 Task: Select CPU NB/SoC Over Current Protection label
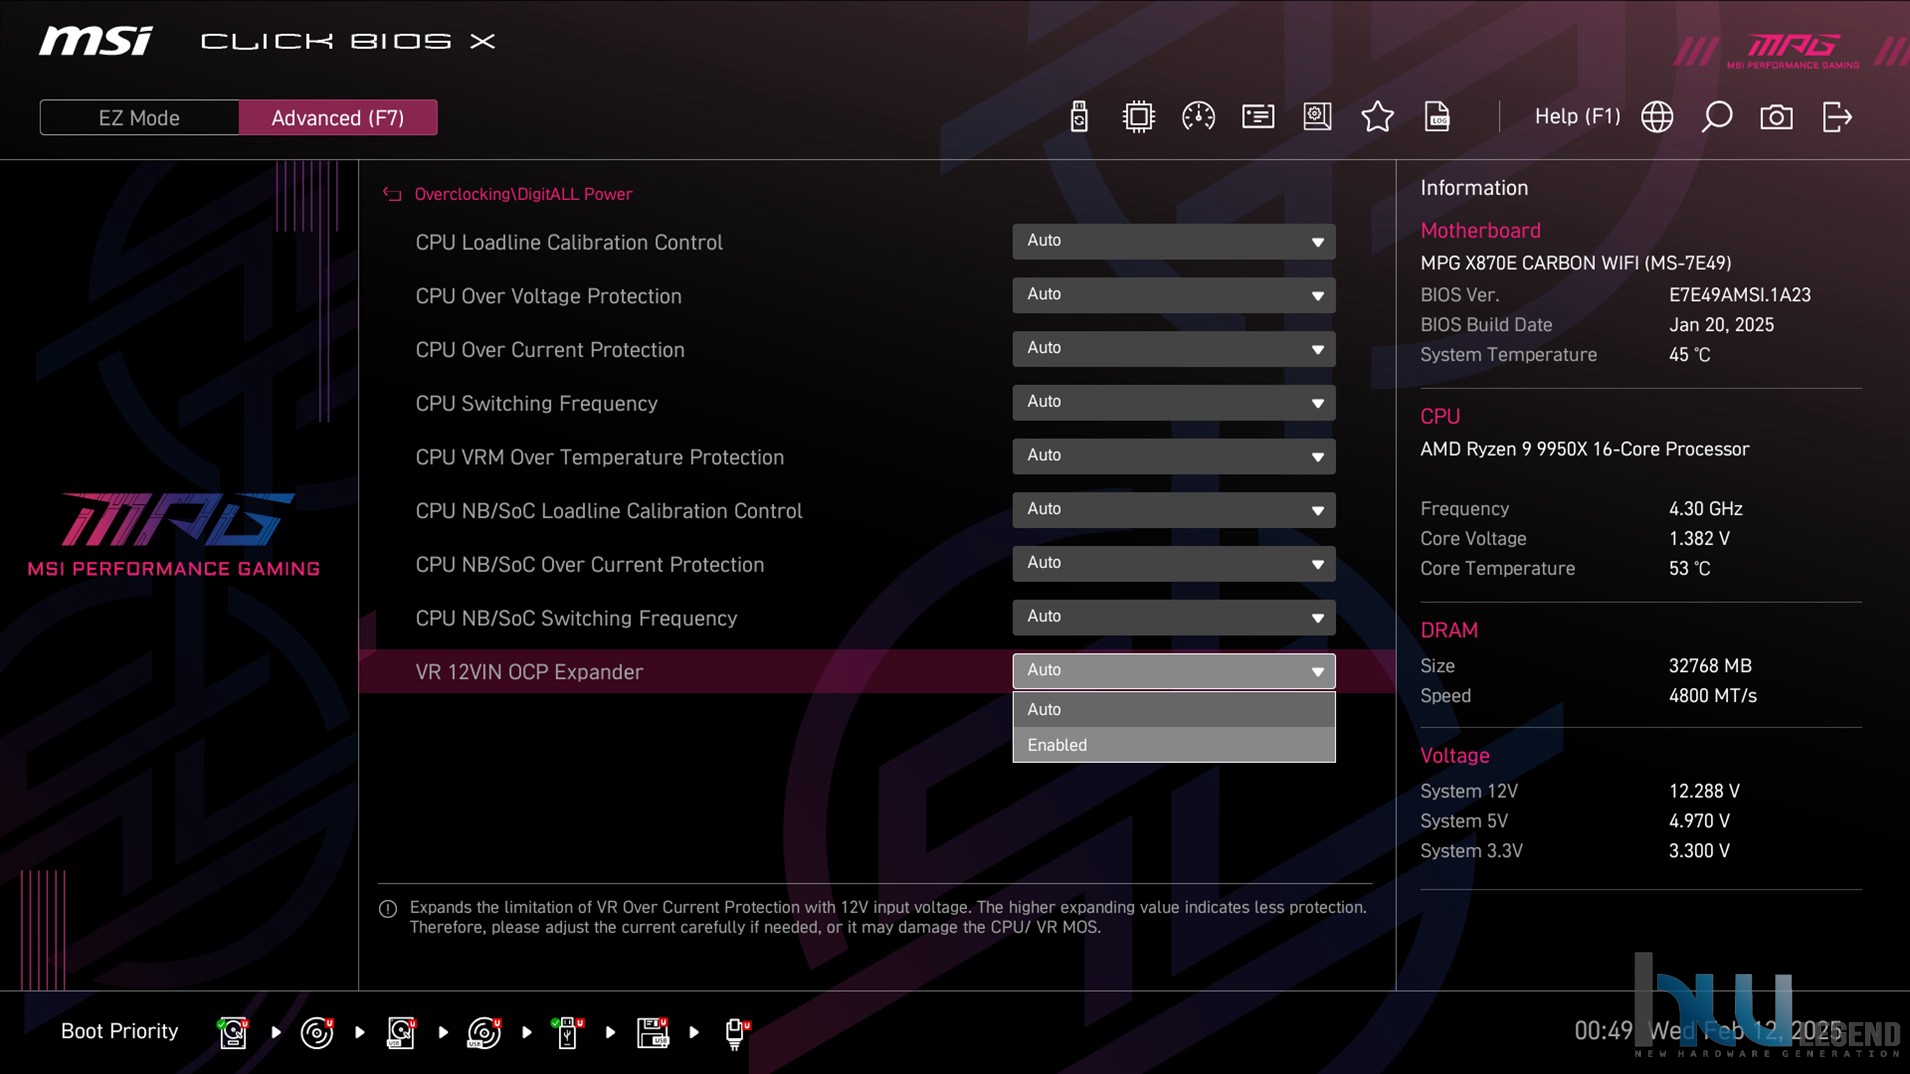click(589, 565)
